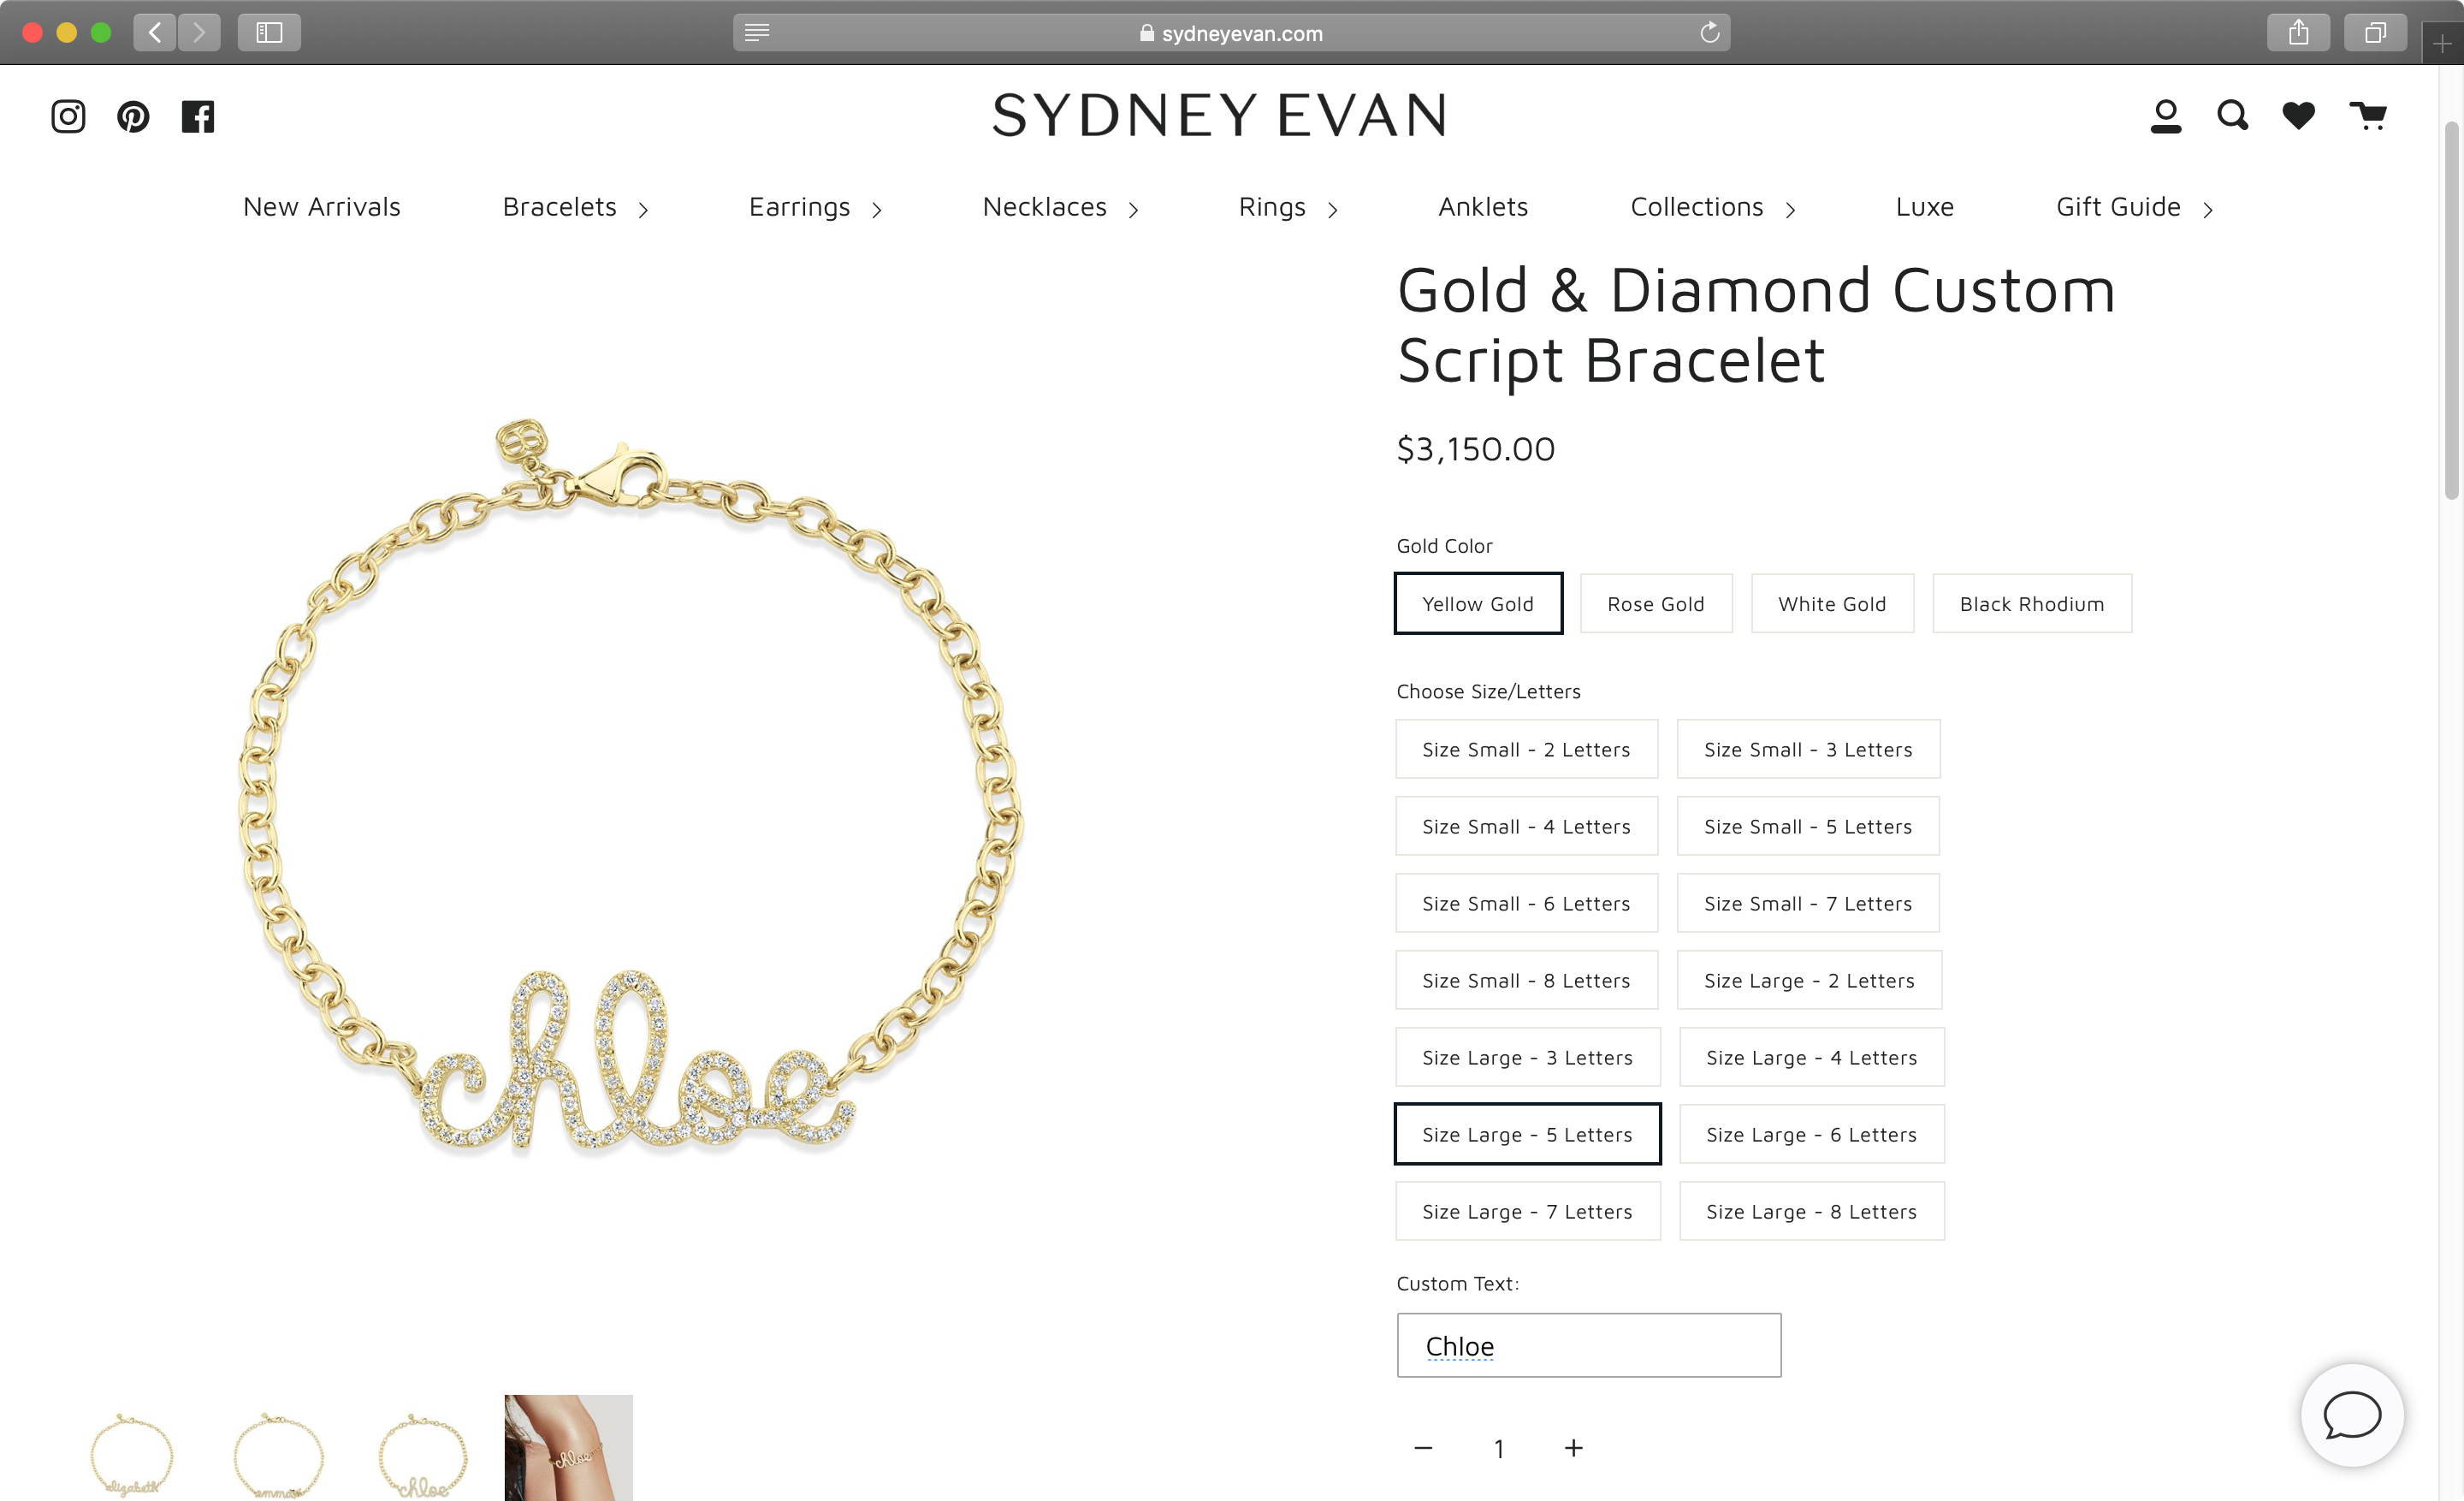
Task: Go to New Arrivals
Action: [321, 207]
